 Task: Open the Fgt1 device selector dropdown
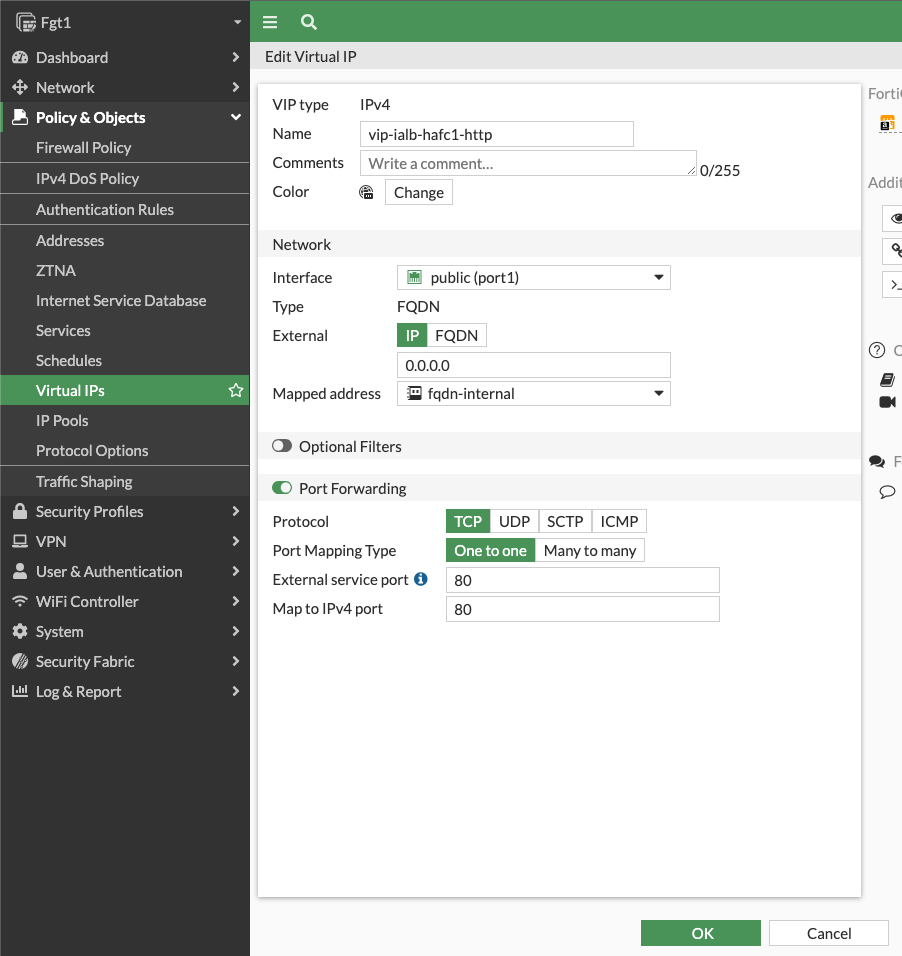click(237, 23)
